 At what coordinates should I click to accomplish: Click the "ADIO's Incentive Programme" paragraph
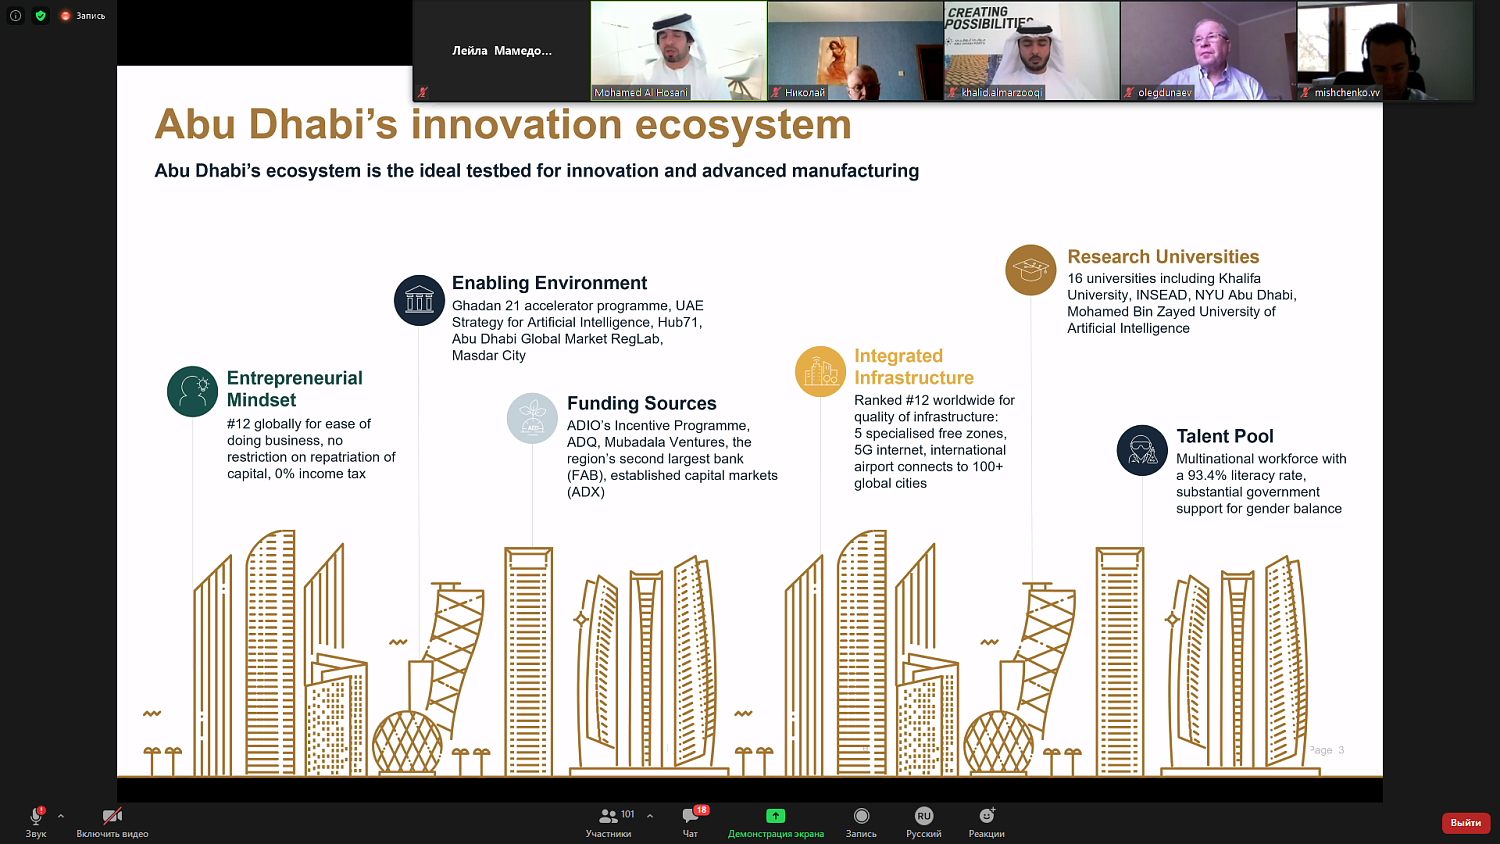click(672, 459)
